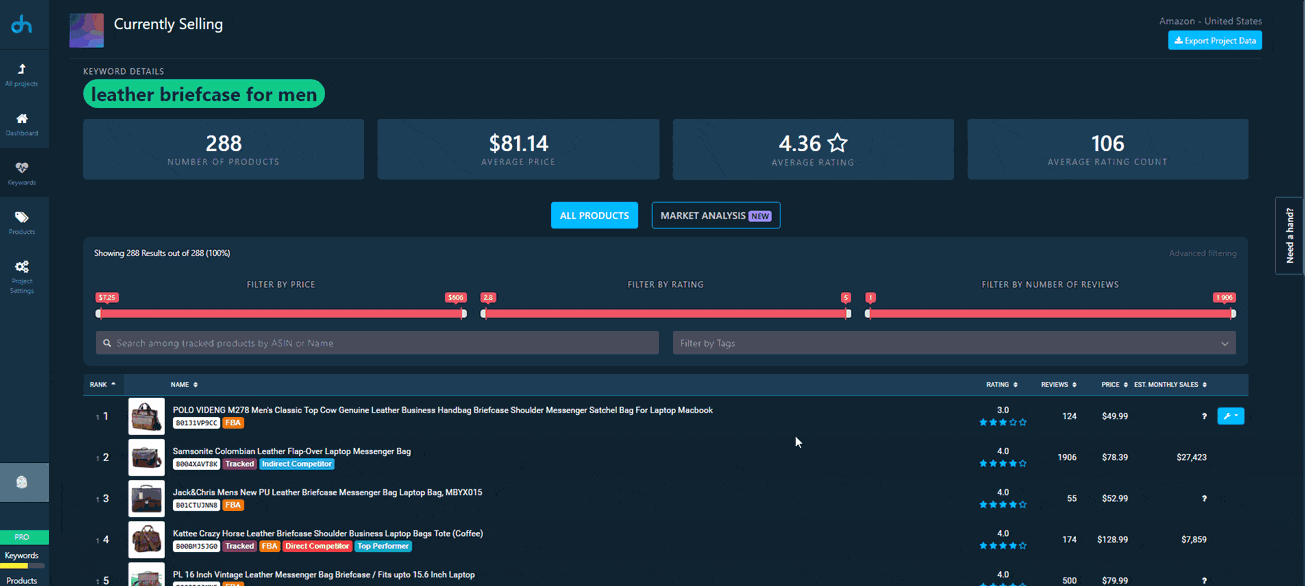Grab the maximum price slider handle
The width and height of the screenshot is (1305, 586).
click(463, 314)
